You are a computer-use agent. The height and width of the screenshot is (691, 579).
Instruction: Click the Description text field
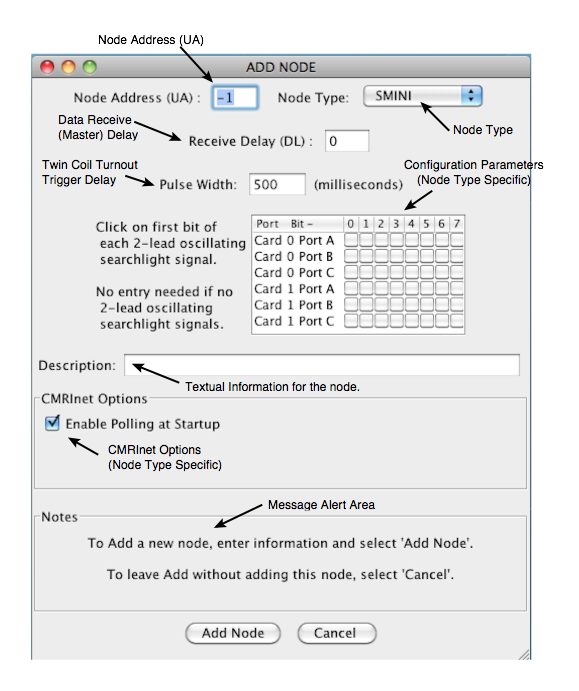coord(322,365)
